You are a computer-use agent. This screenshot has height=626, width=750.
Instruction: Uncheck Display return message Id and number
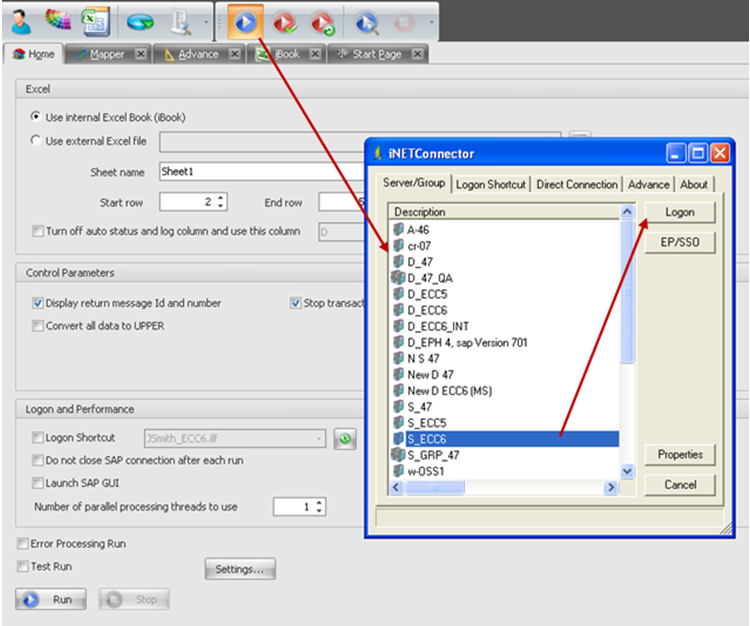click(x=38, y=303)
